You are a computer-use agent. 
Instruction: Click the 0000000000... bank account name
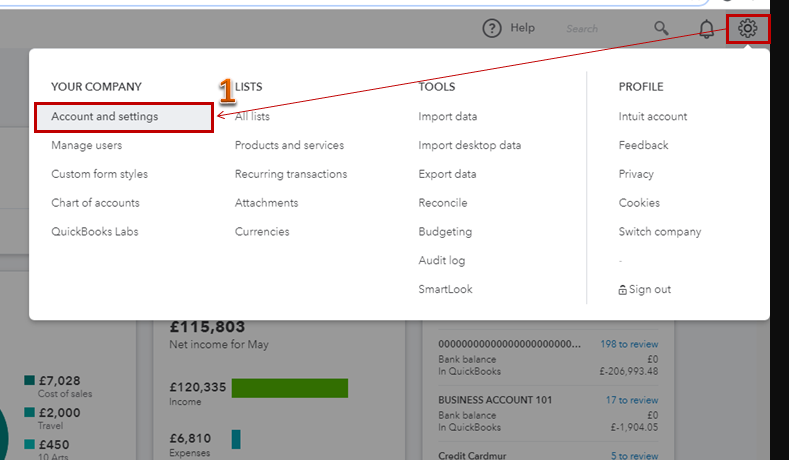tap(509, 344)
